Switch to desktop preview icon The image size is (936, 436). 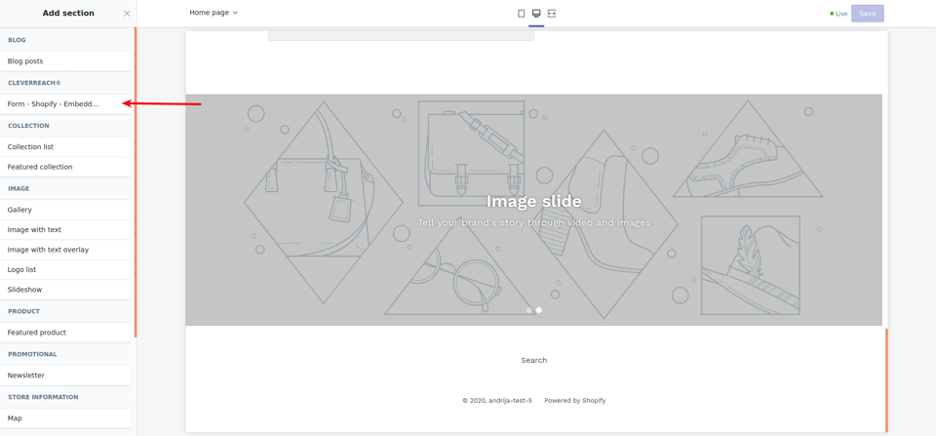click(x=536, y=13)
